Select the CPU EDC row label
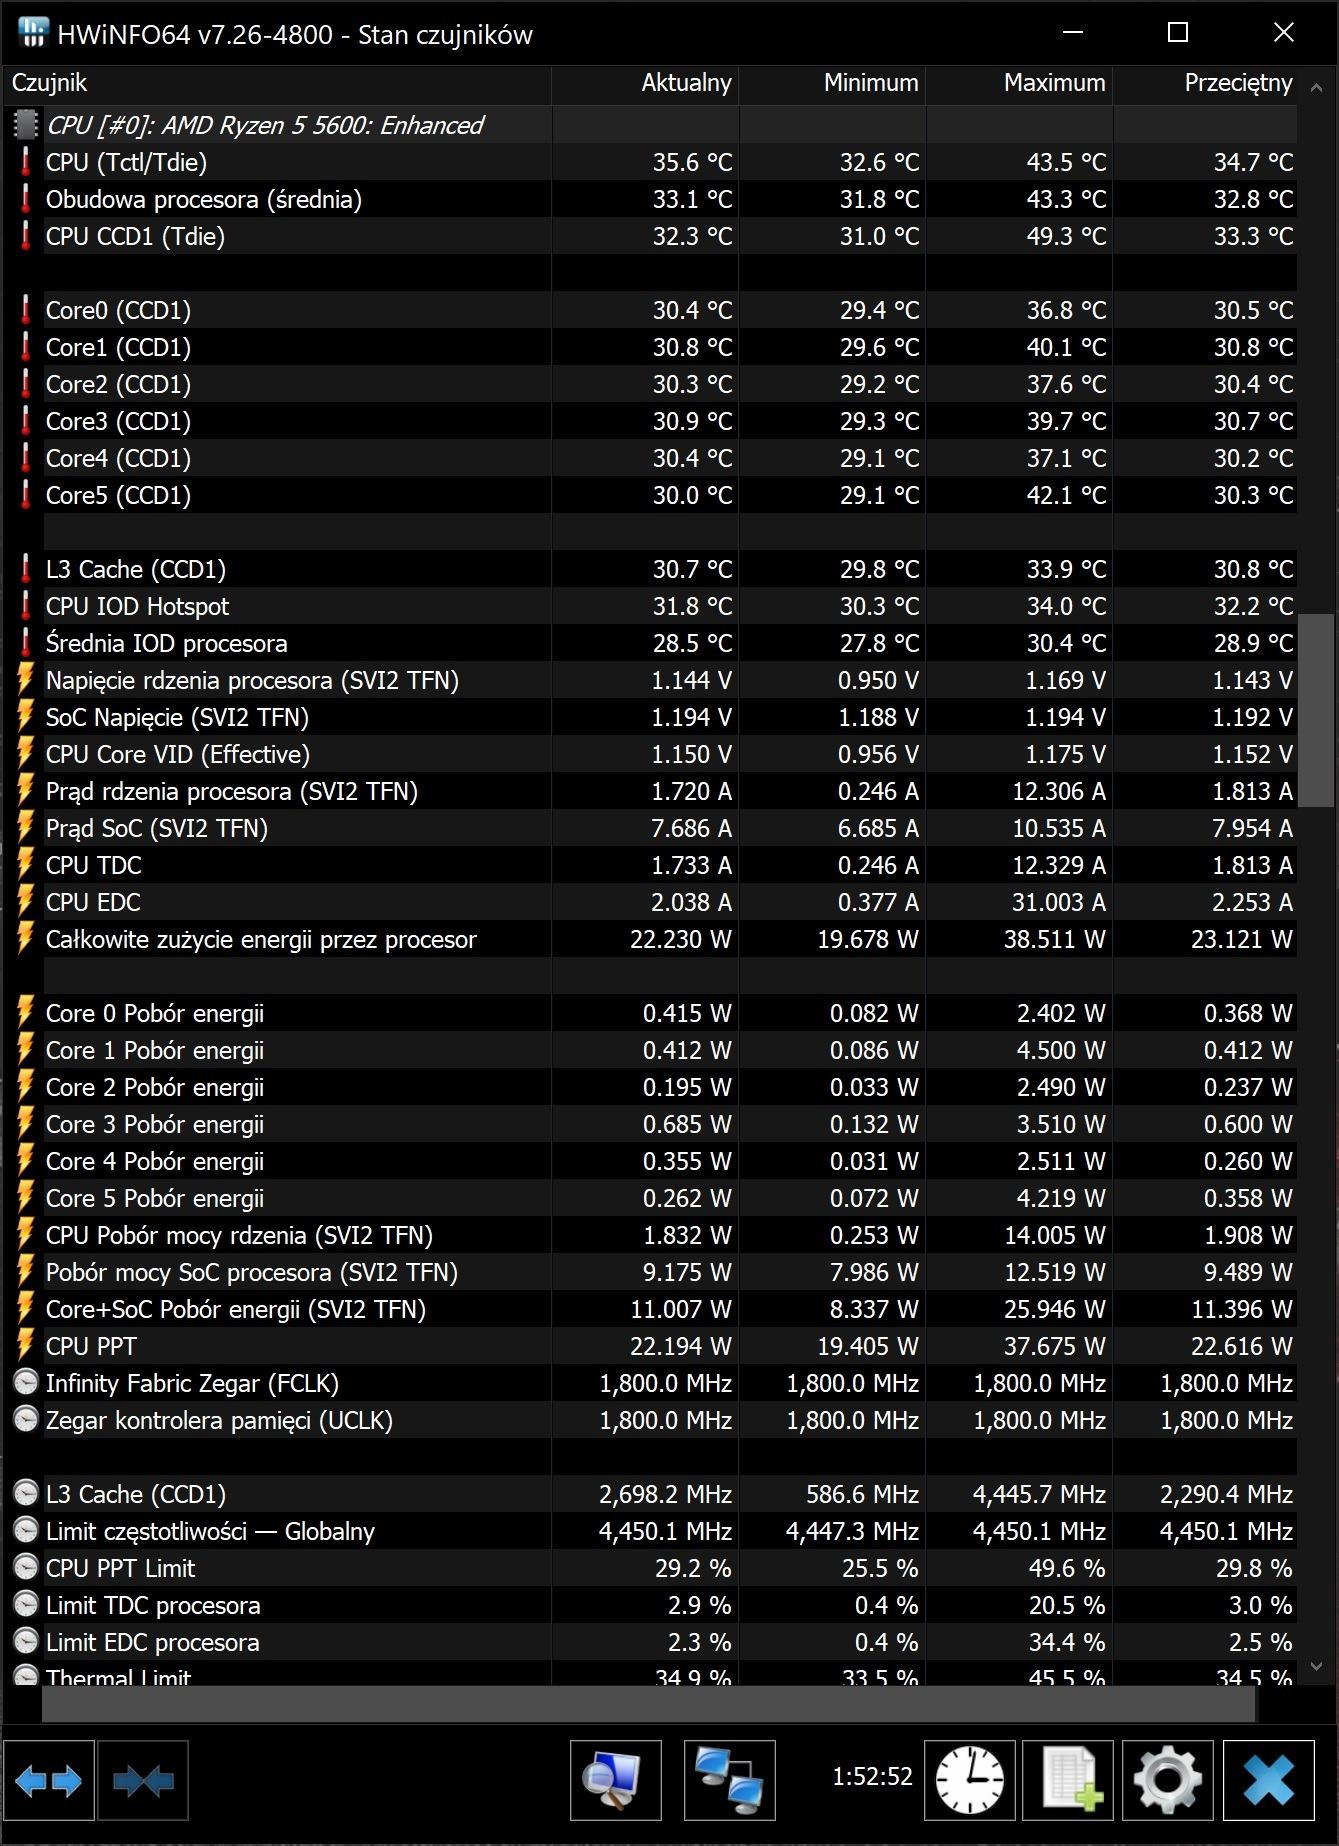This screenshot has width=1339, height=1846. tap(93, 902)
